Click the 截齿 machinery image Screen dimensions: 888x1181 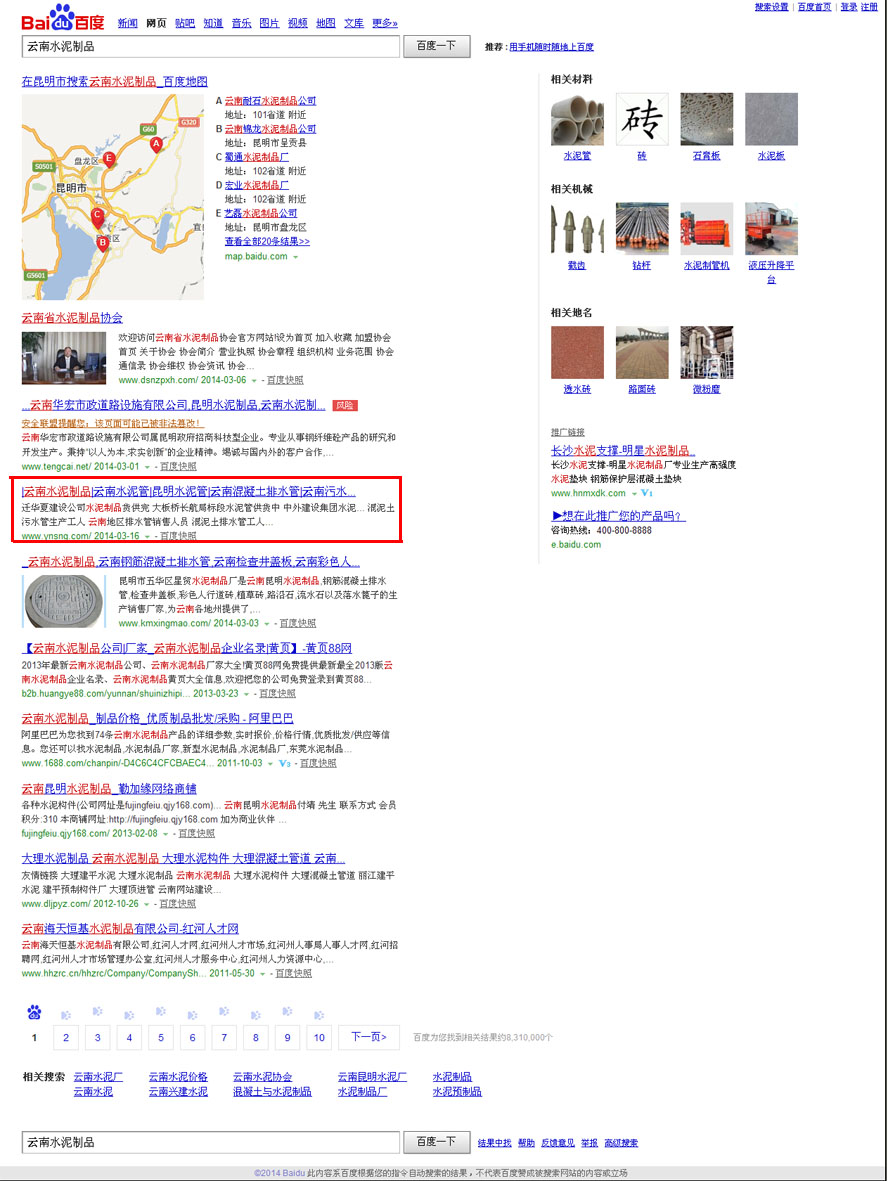pos(577,228)
